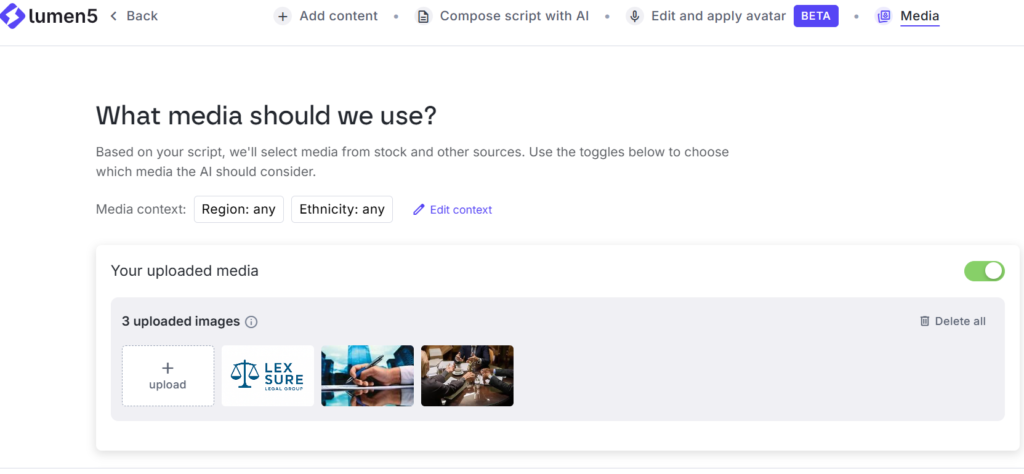This screenshot has width=1024, height=474.
Task: Disable the Your uploaded media toggle
Action: tap(984, 271)
